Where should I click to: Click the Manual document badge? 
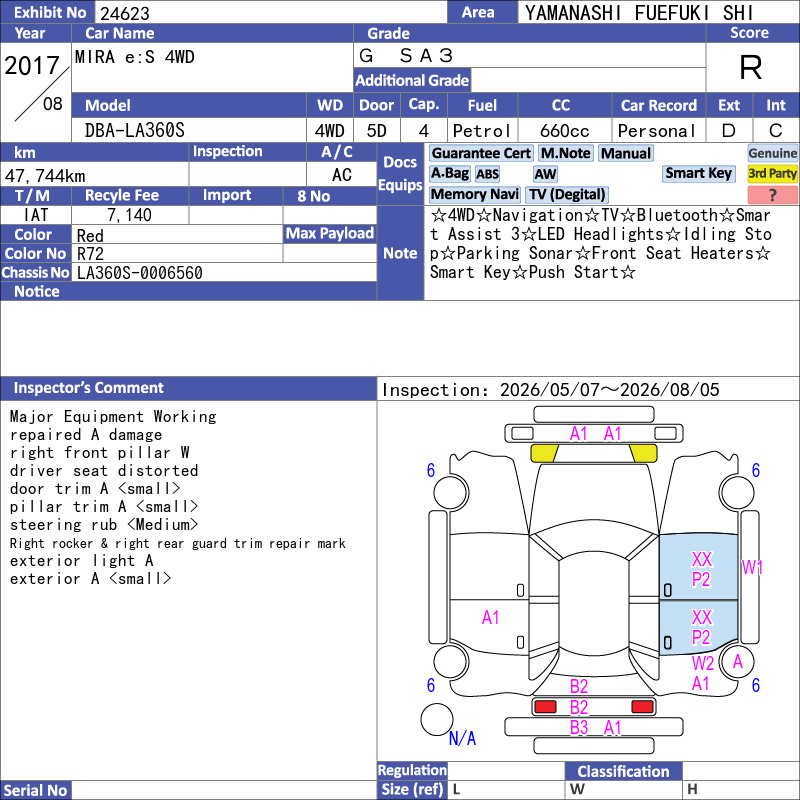tap(626, 153)
